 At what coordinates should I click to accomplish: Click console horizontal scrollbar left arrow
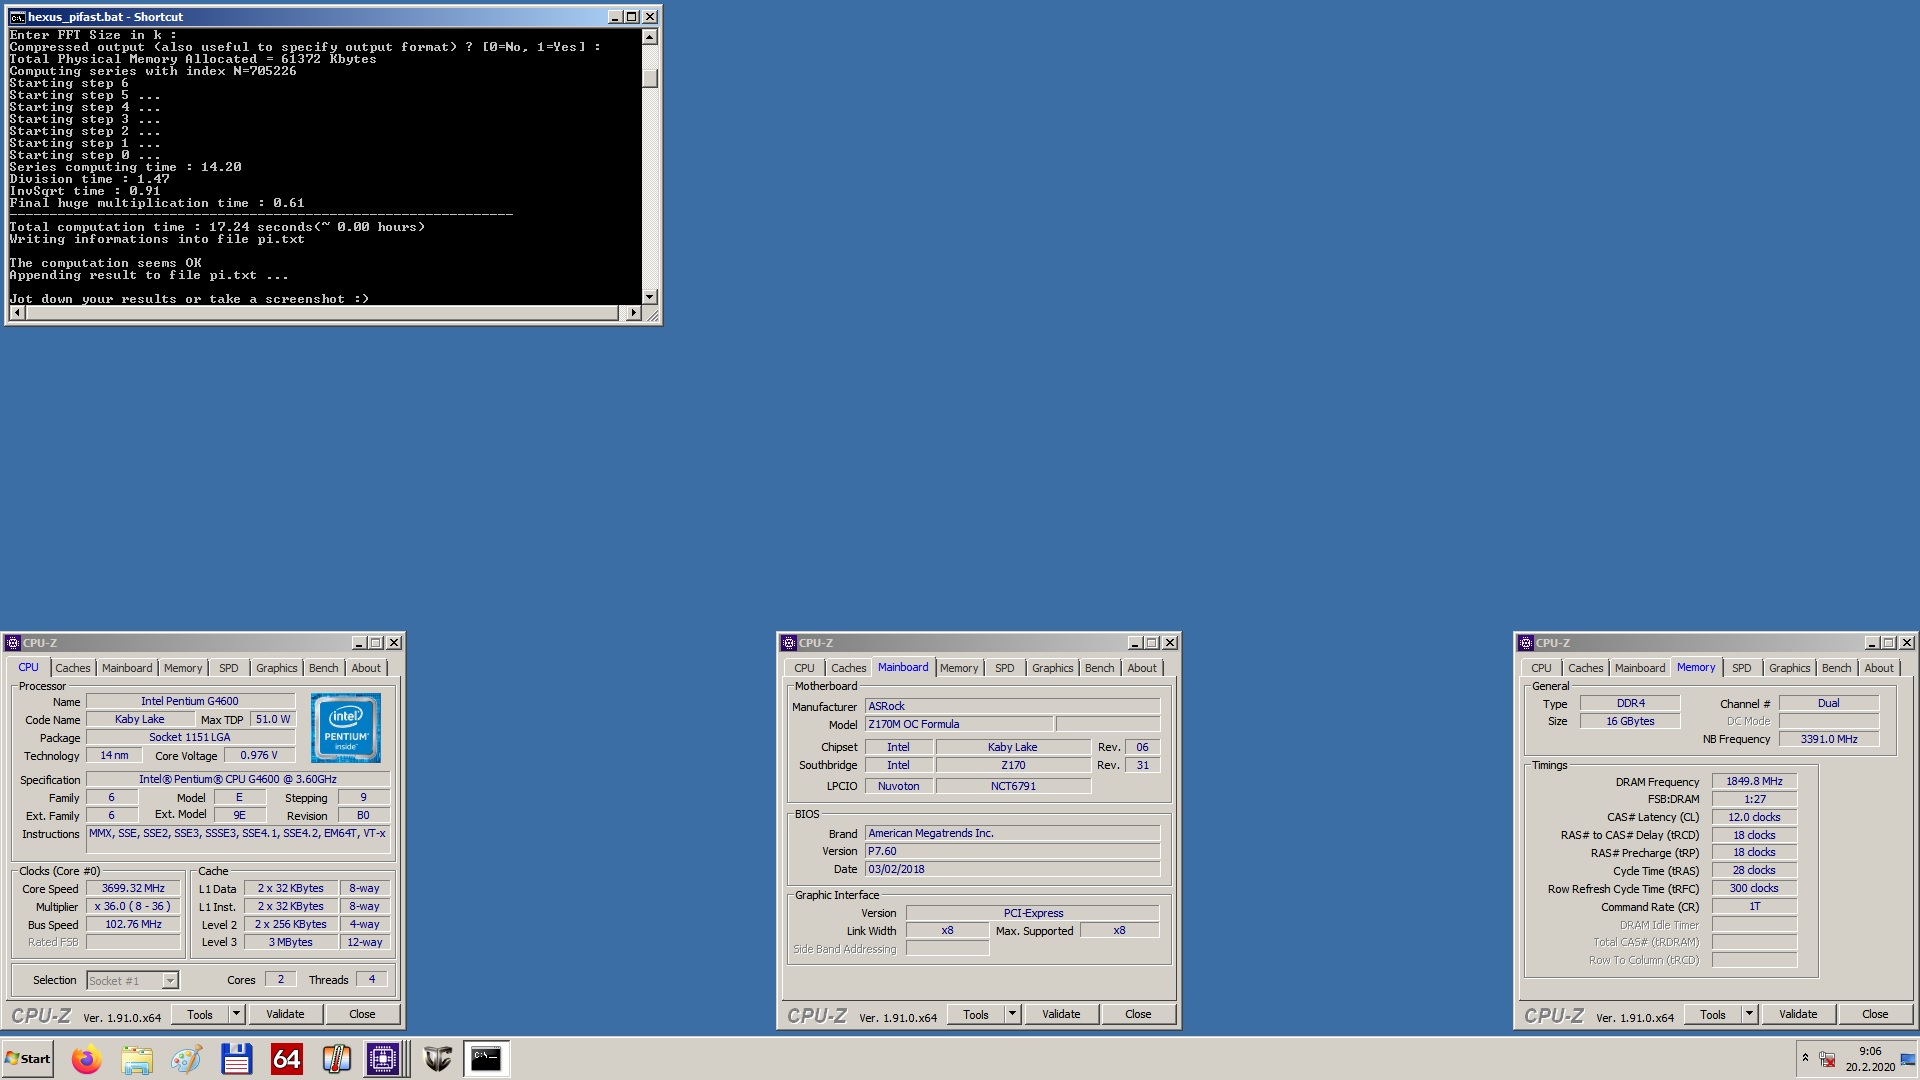(x=17, y=313)
